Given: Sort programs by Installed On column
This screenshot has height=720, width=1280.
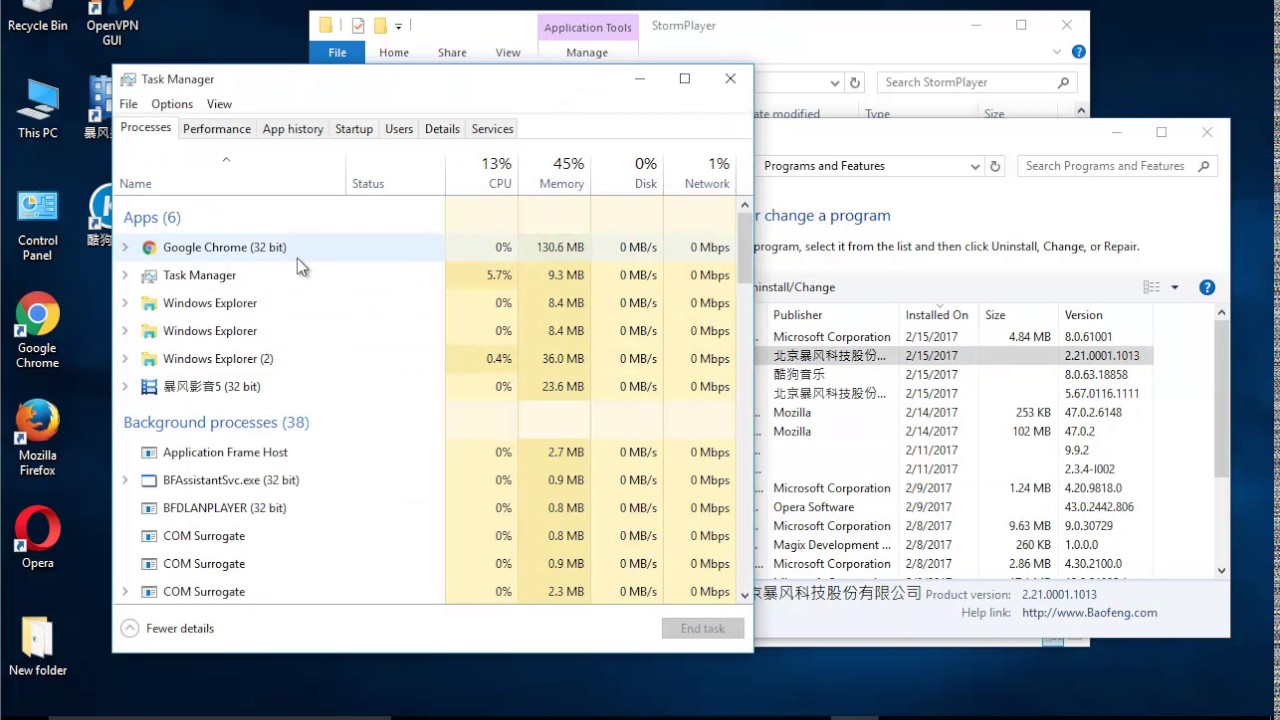Looking at the screenshot, I should pyautogui.click(x=938, y=314).
